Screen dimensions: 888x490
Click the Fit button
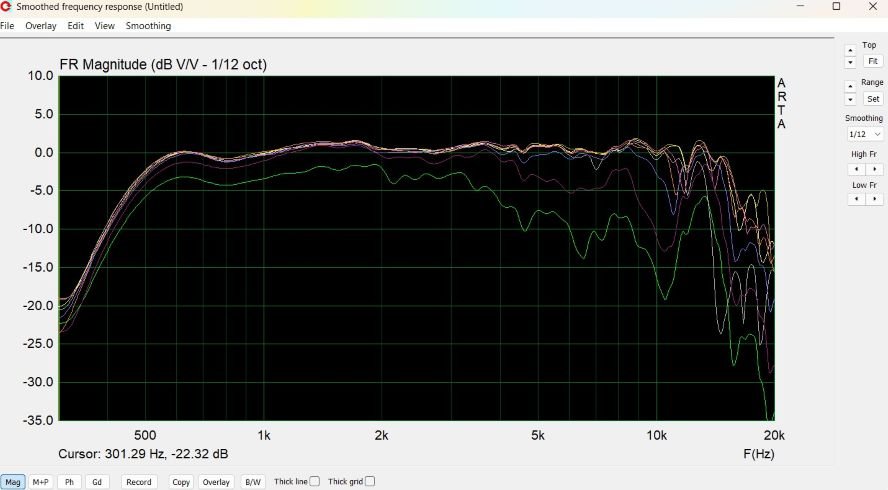[x=873, y=61]
